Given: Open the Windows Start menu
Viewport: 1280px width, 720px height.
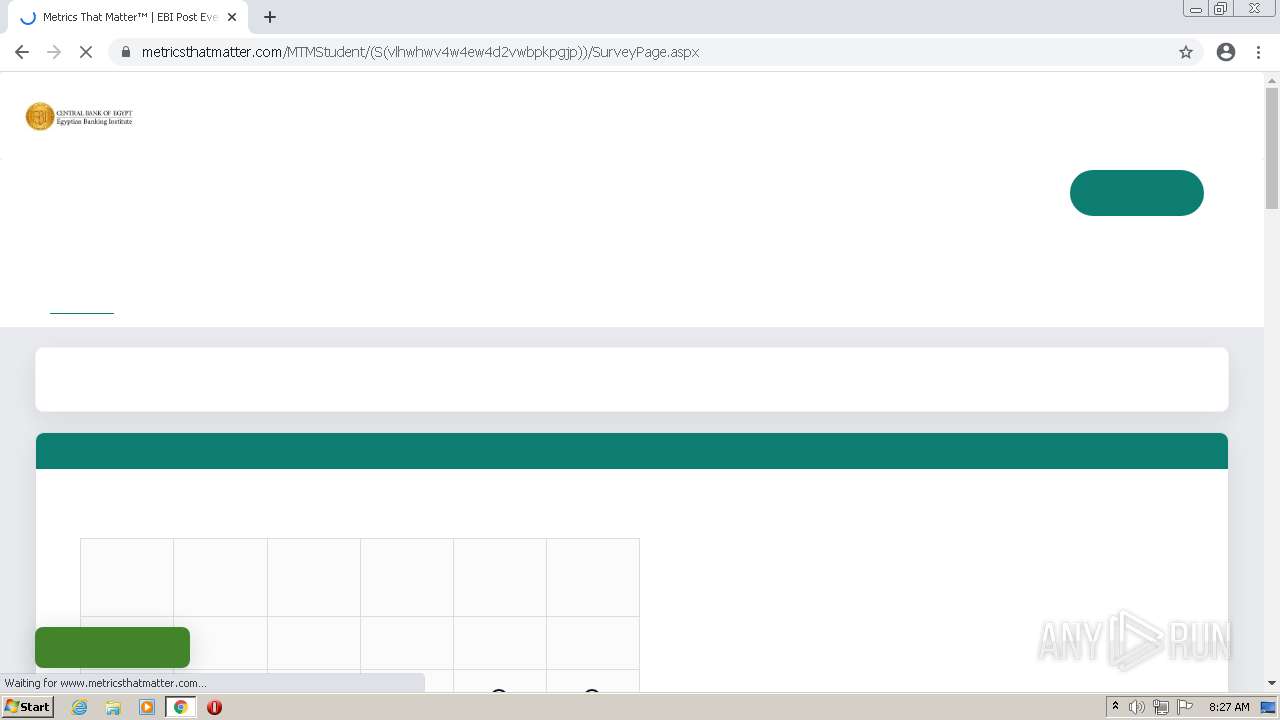Looking at the screenshot, I should (x=27, y=707).
